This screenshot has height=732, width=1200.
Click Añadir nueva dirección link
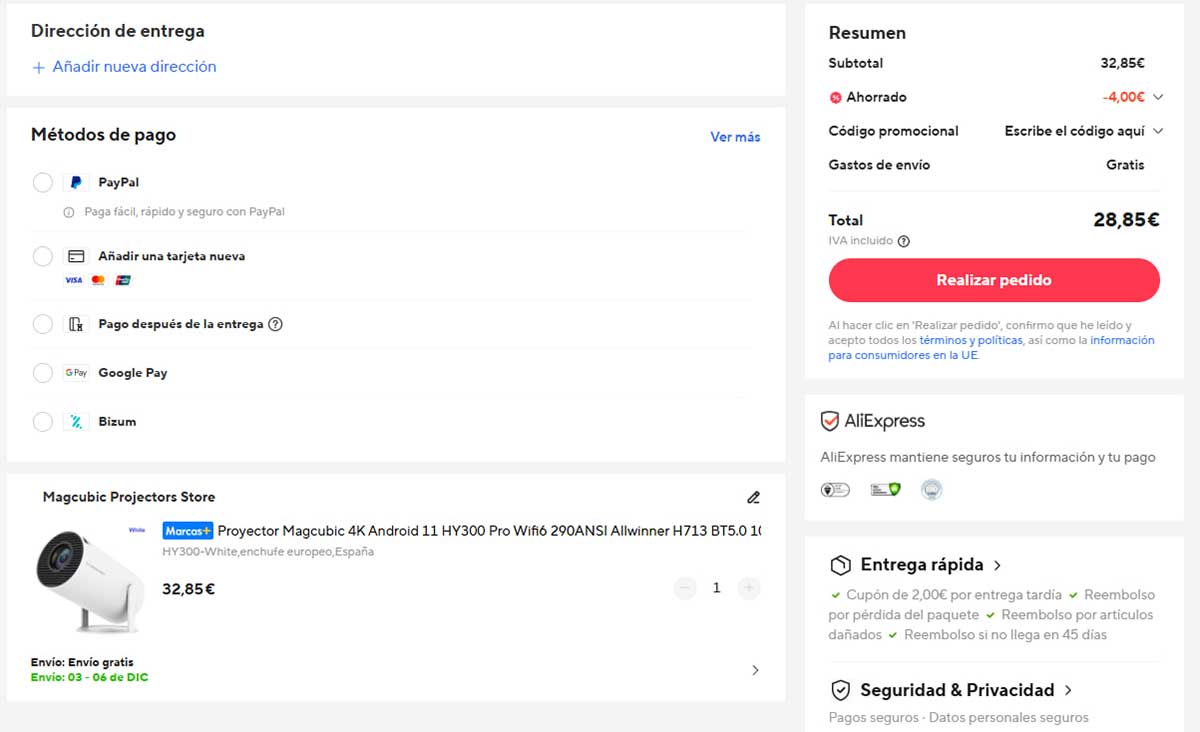(124, 67)
